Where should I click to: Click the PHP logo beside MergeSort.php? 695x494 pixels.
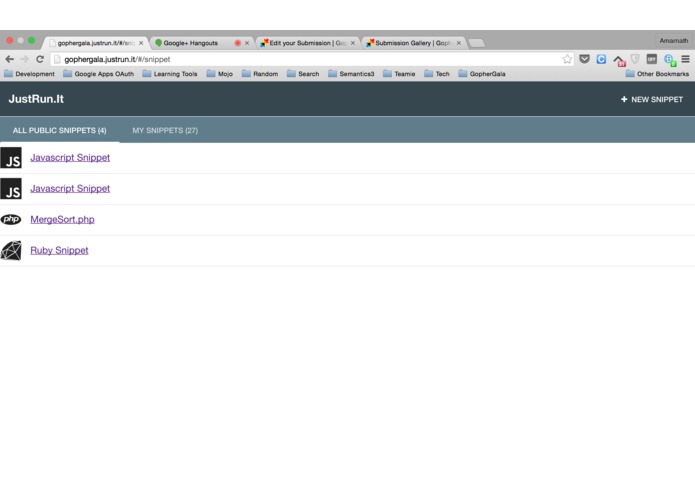click(x=11, y=219)
